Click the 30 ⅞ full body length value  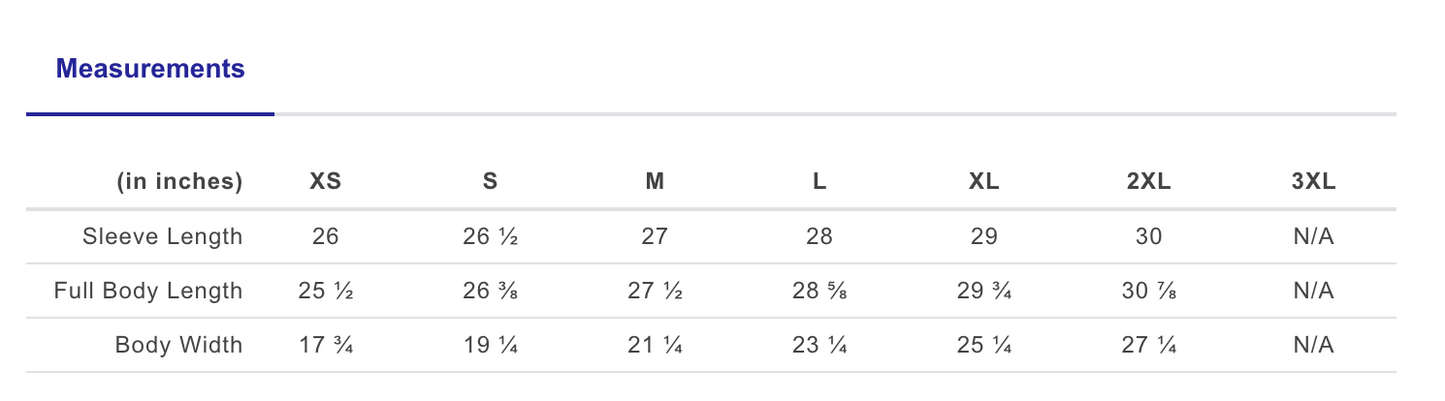[x=1149, y=291]
